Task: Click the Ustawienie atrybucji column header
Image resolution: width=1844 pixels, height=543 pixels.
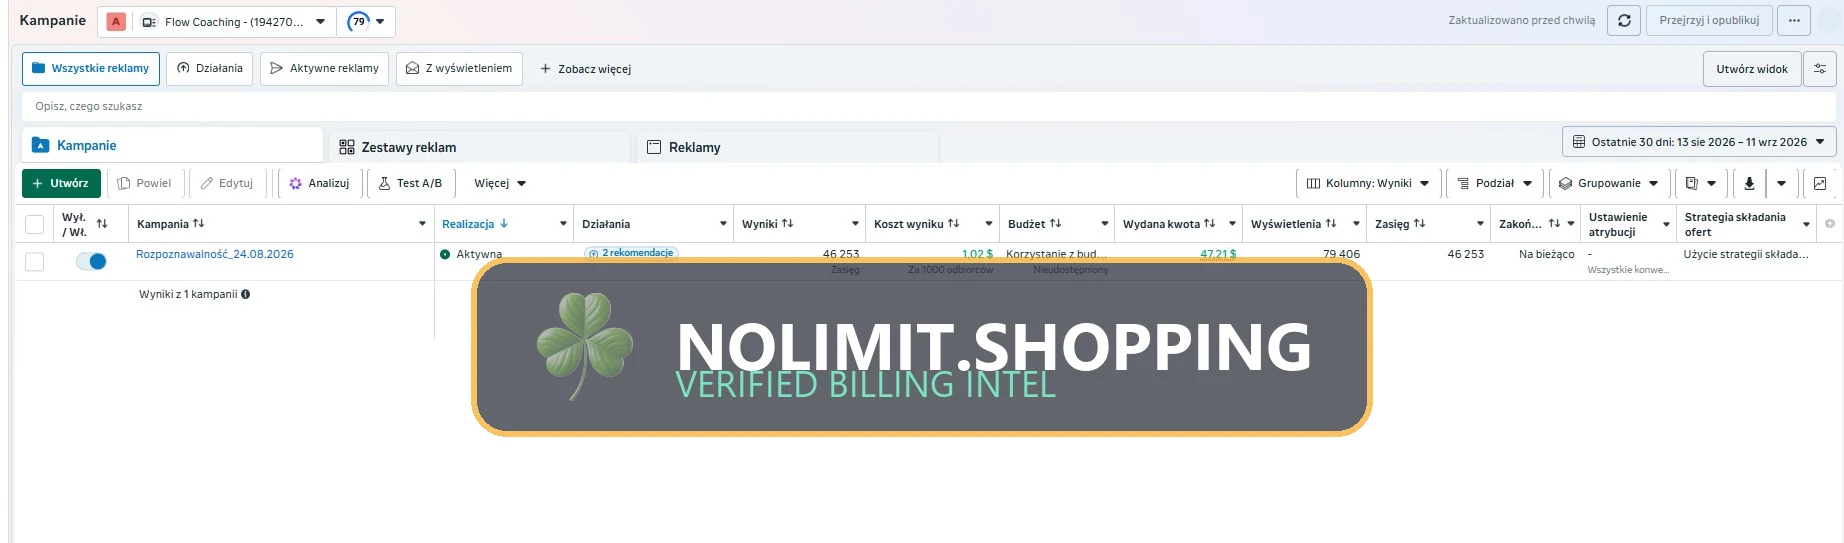Action: point(1618,224)
